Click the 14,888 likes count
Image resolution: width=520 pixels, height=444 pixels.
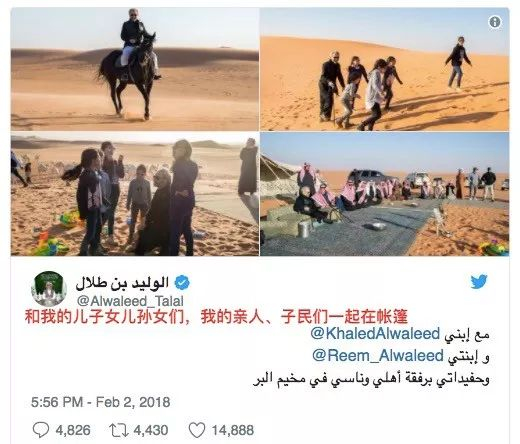tap(233, 430)
